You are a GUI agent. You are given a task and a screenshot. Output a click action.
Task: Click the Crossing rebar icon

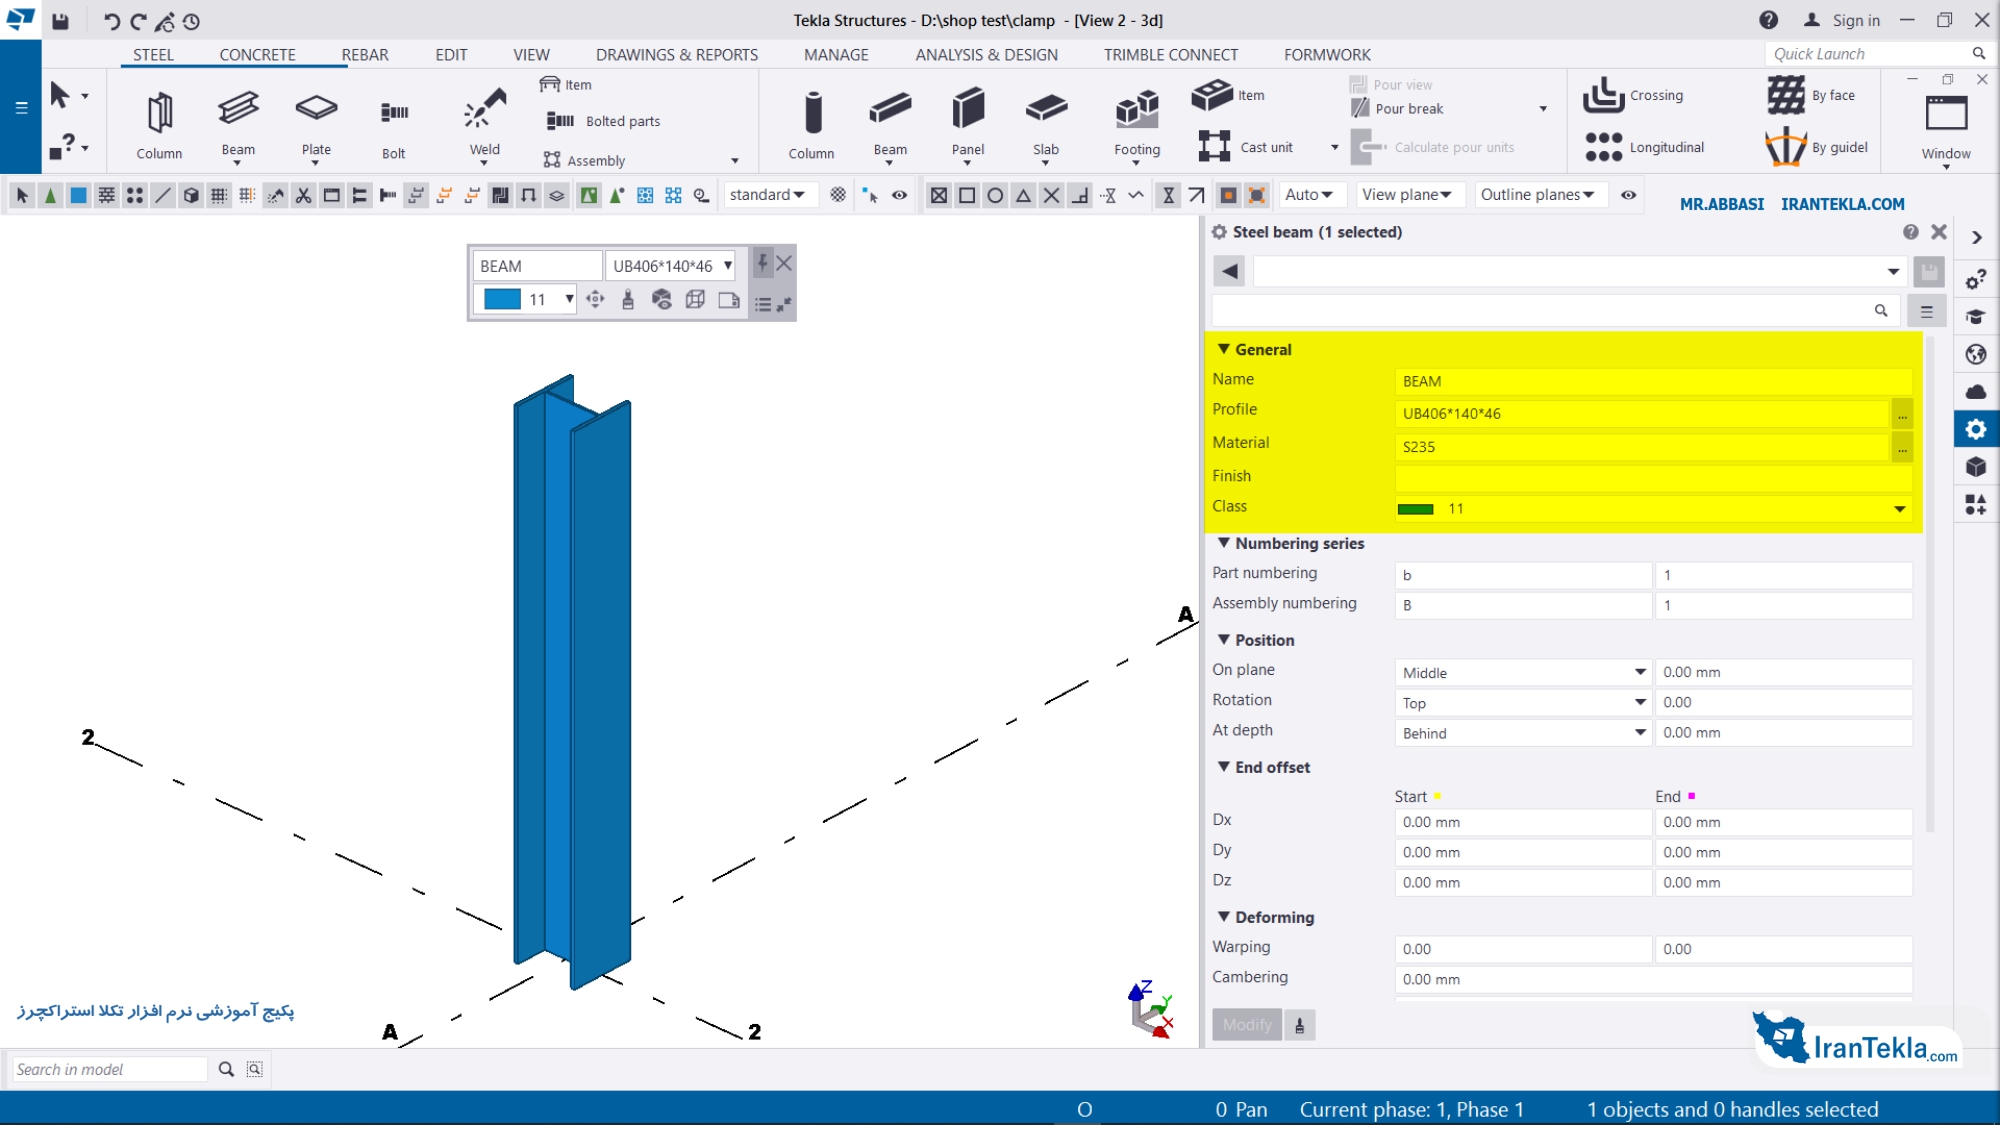coord(1603,95)
